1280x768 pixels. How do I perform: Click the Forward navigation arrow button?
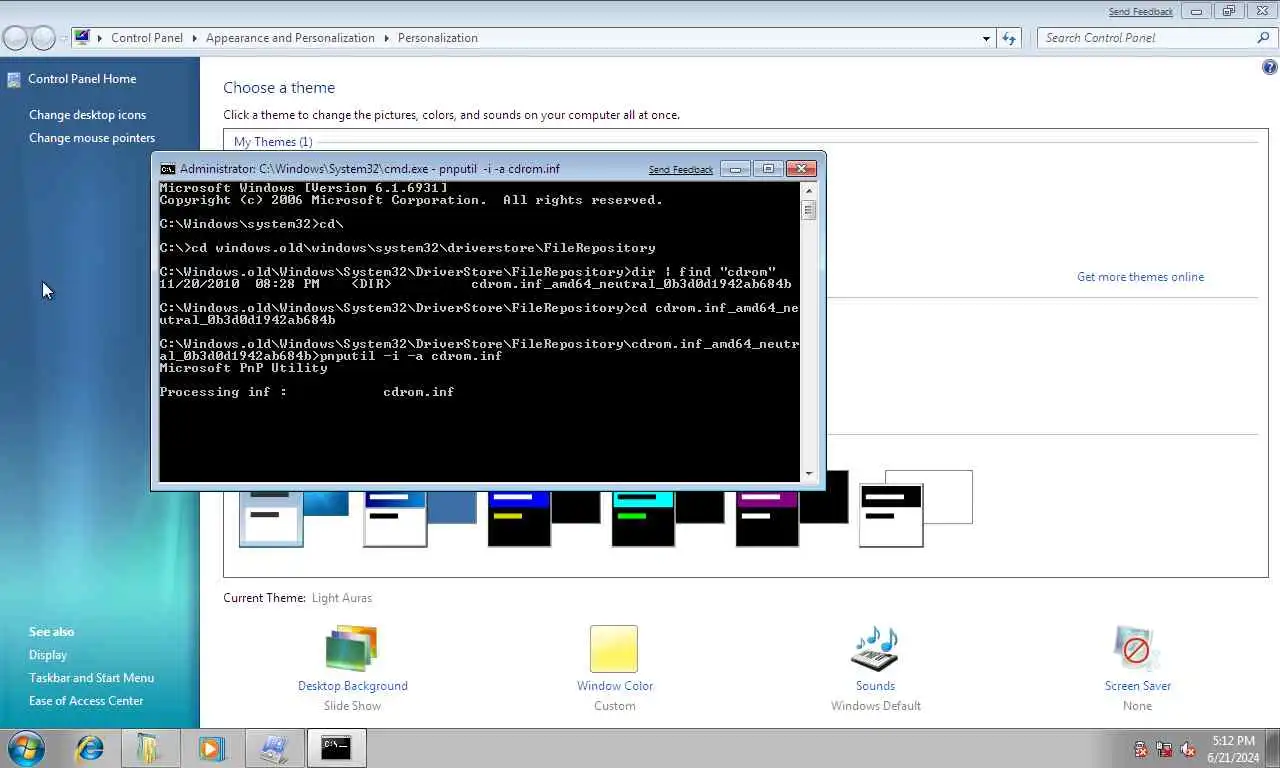coord(44,38)
